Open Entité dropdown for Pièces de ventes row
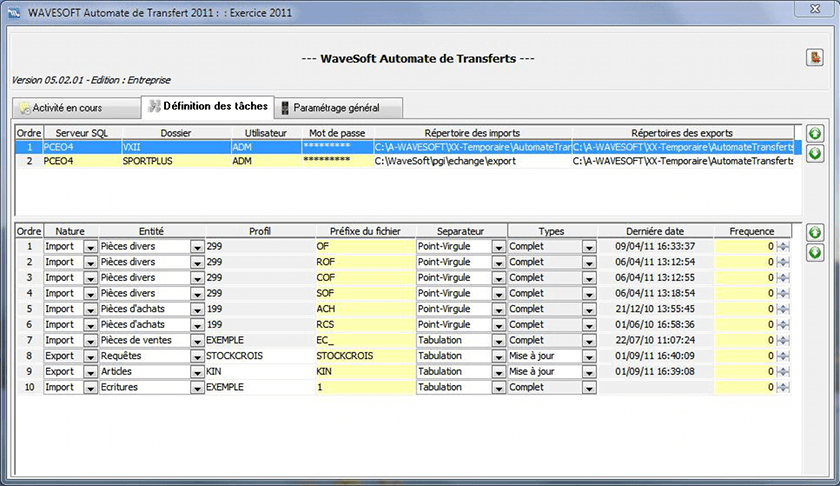 pos(197,341)
